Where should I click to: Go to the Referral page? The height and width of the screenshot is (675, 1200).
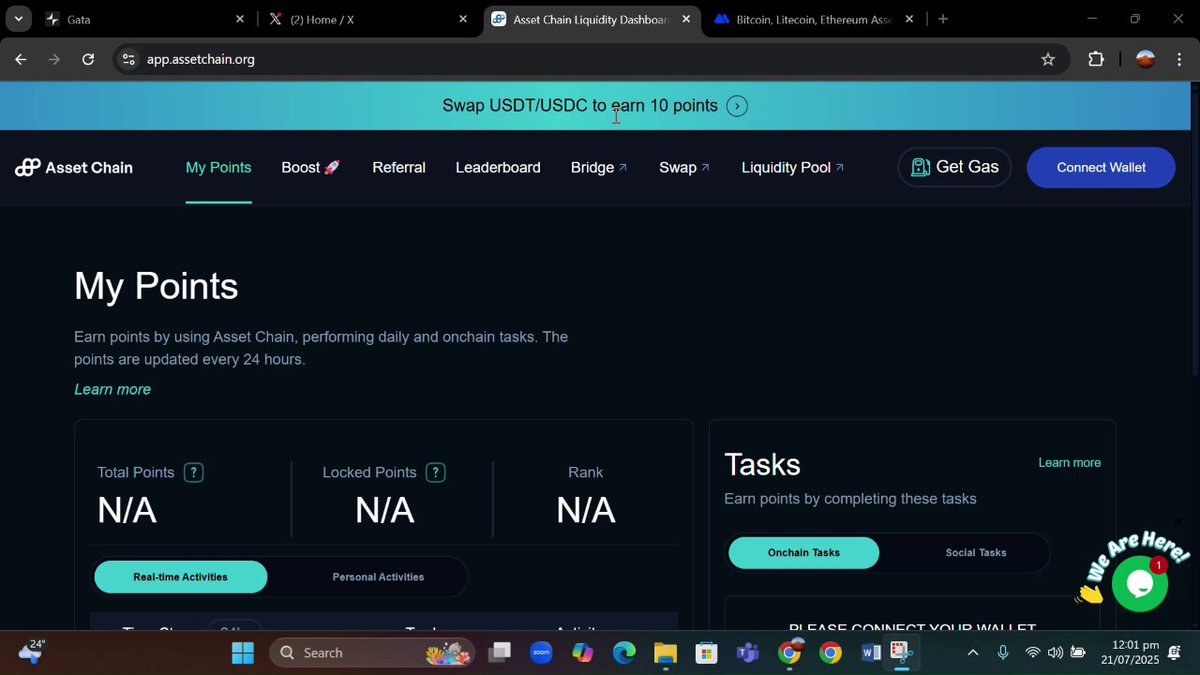tap(399, 168)
